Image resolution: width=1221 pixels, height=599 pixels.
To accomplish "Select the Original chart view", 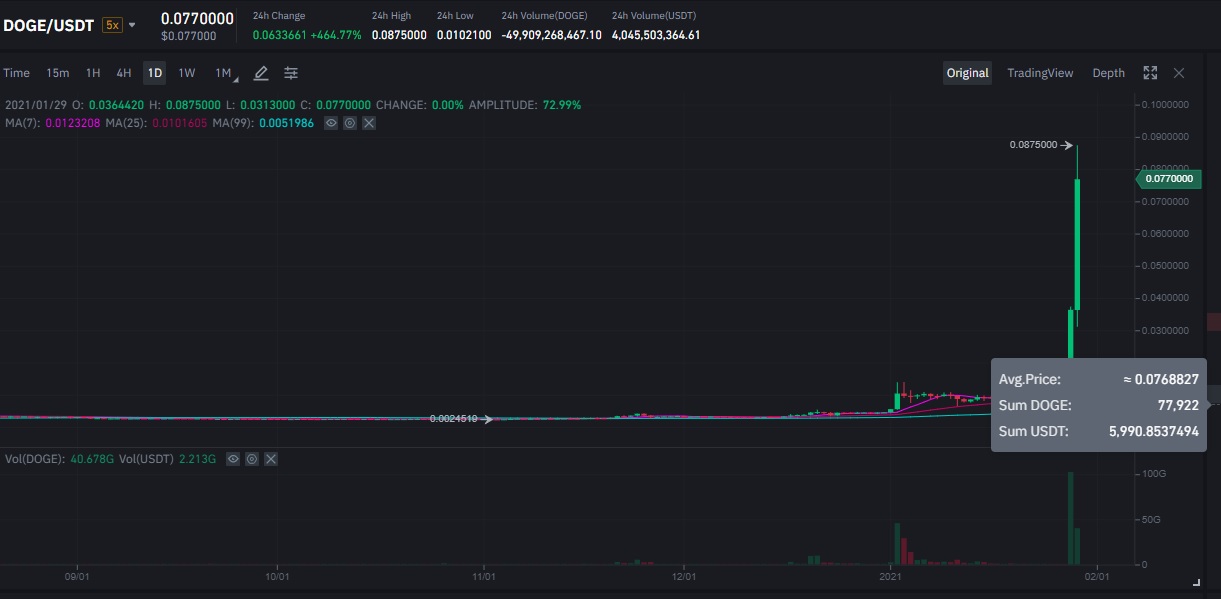I will click(967, 73).
